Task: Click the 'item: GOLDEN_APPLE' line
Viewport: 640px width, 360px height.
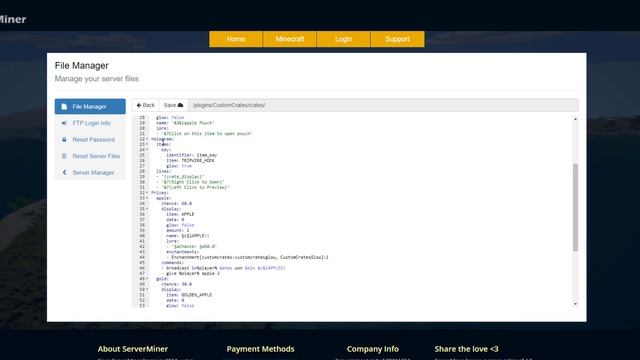Action: 189,295
